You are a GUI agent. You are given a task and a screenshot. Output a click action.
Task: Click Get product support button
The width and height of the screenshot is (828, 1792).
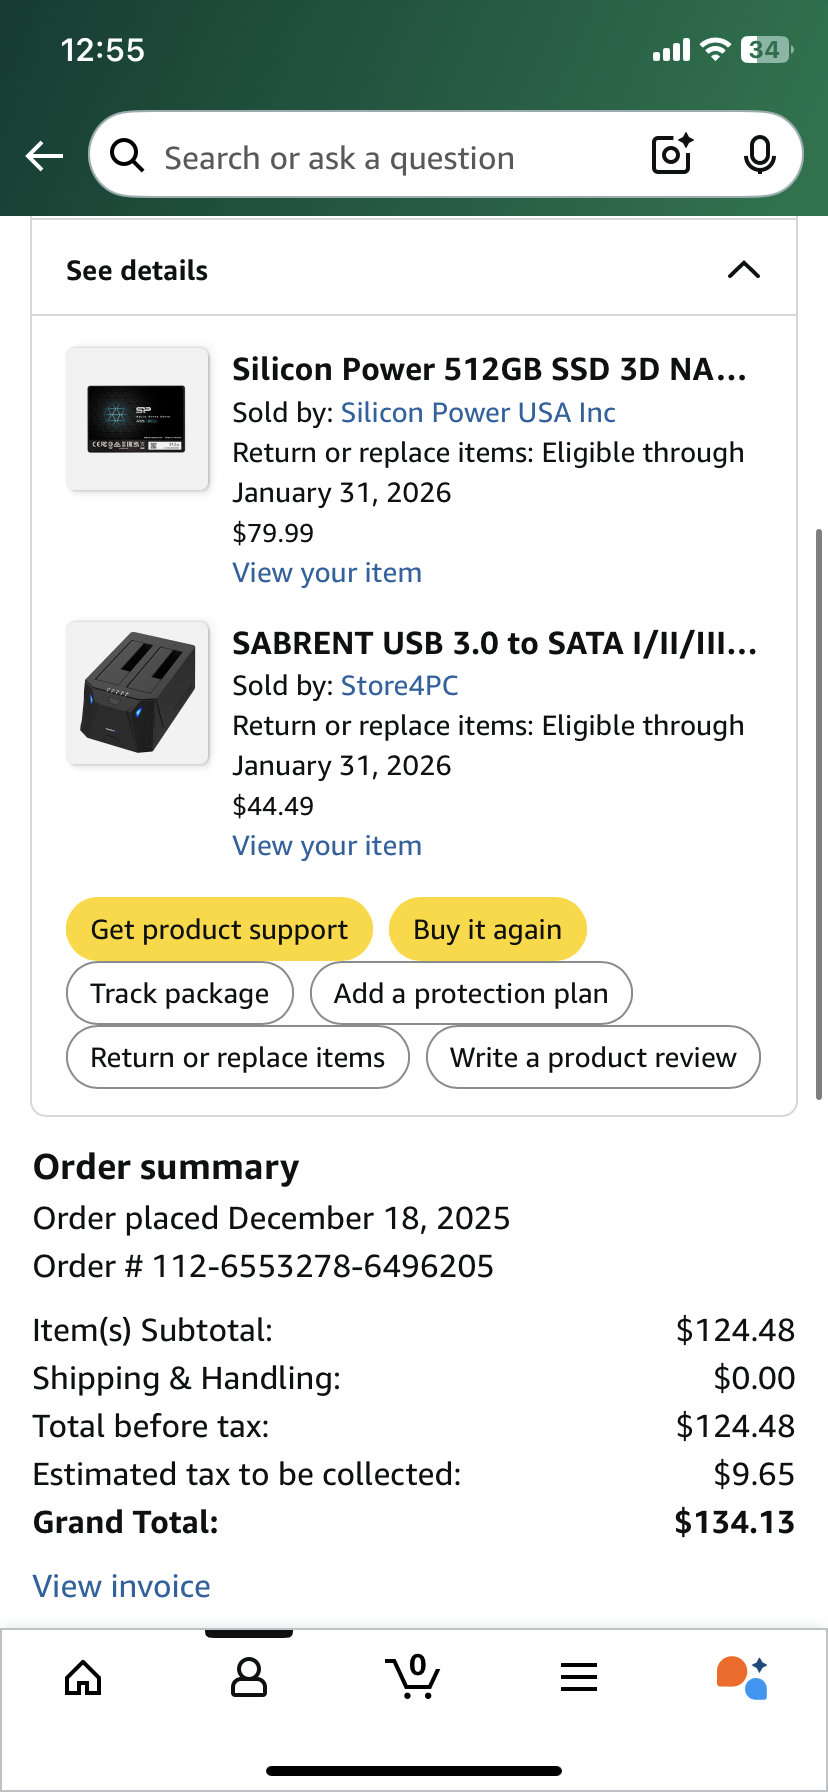point(219,929)
